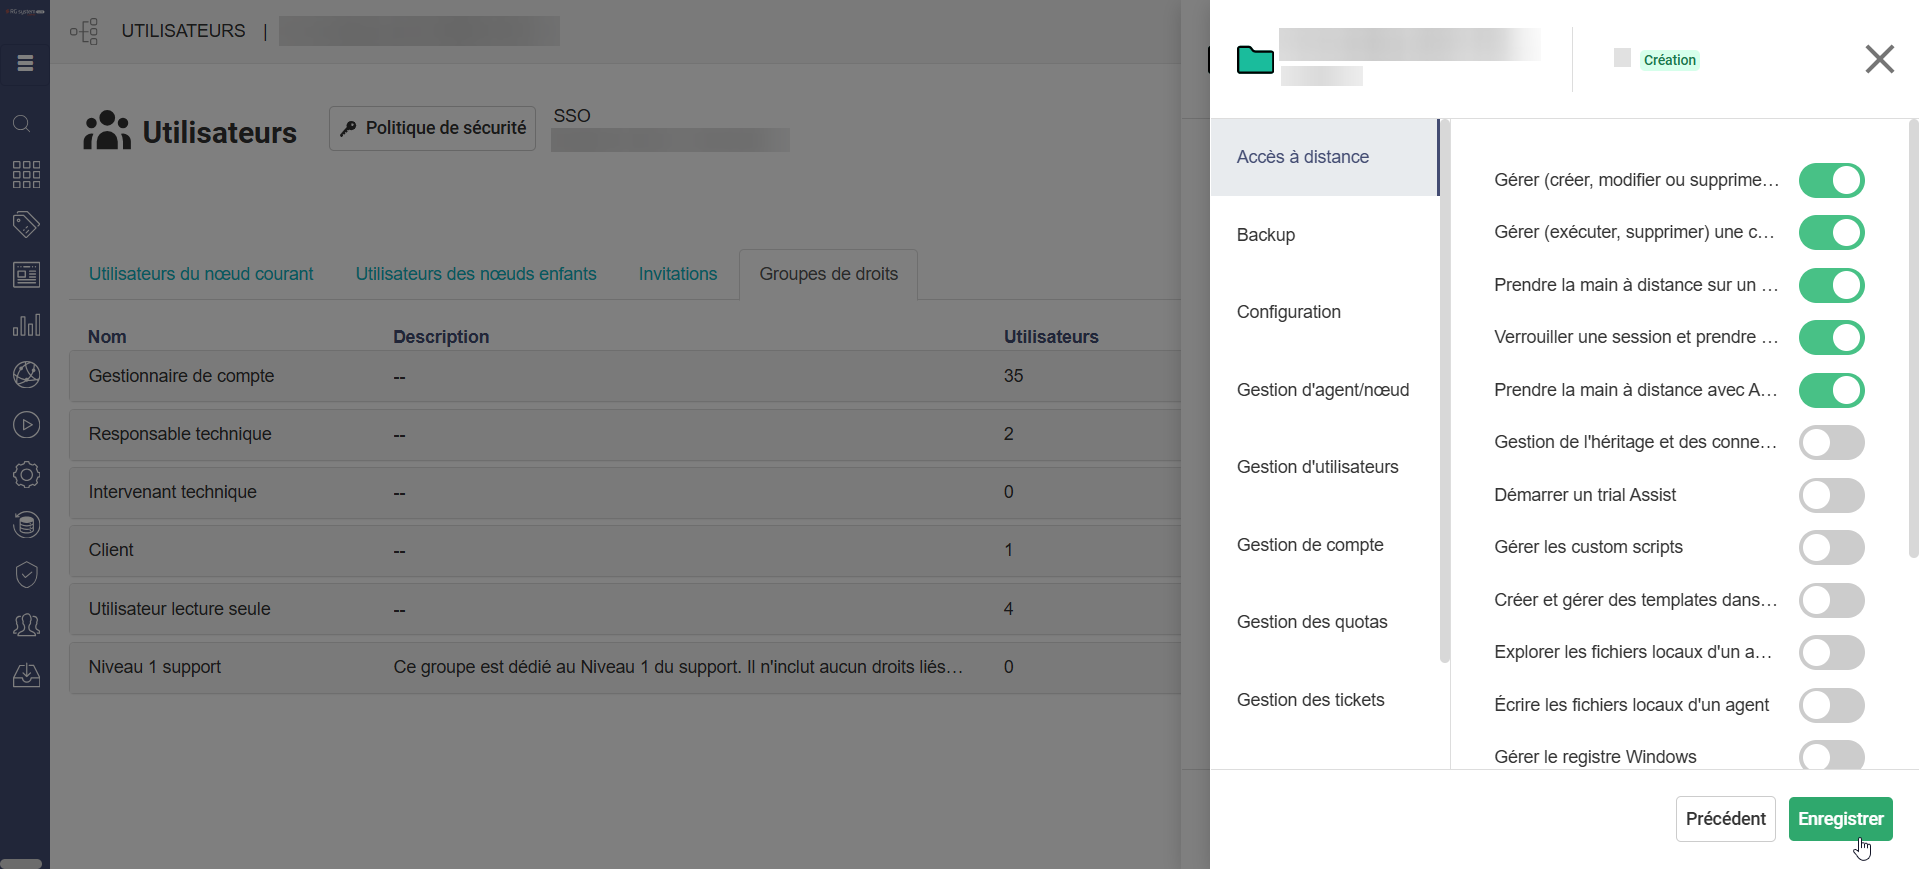The height and width of the screenshot is (869, 1920).
Task: Click the Enregistrer button
Action: point(1840,819)
